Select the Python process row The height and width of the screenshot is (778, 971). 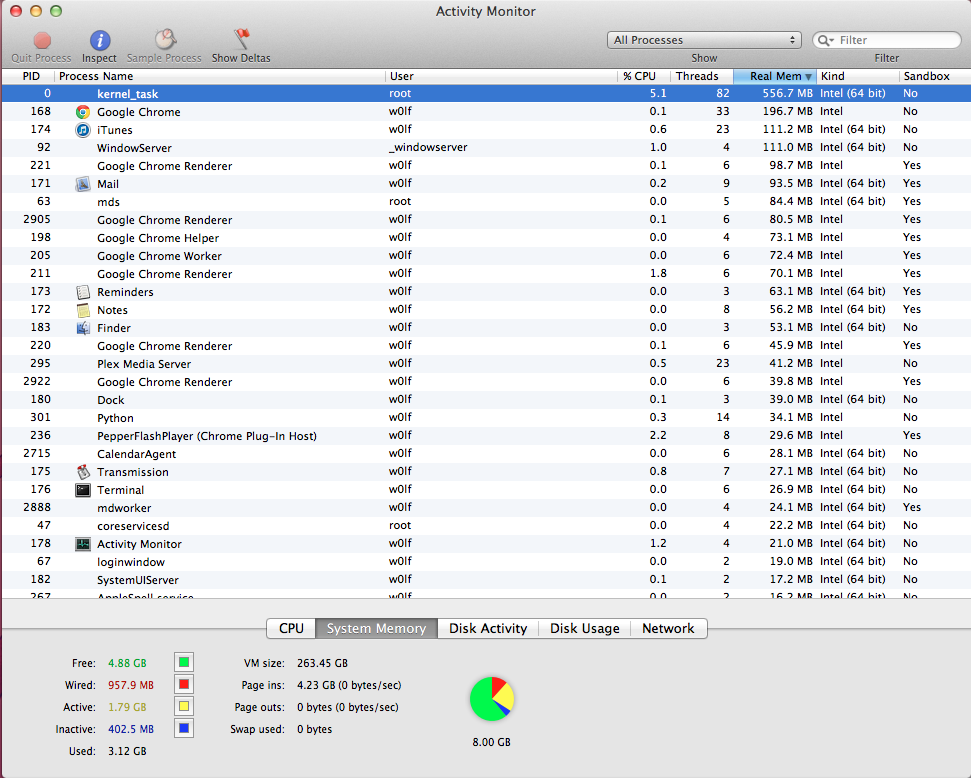pos(486,417)
